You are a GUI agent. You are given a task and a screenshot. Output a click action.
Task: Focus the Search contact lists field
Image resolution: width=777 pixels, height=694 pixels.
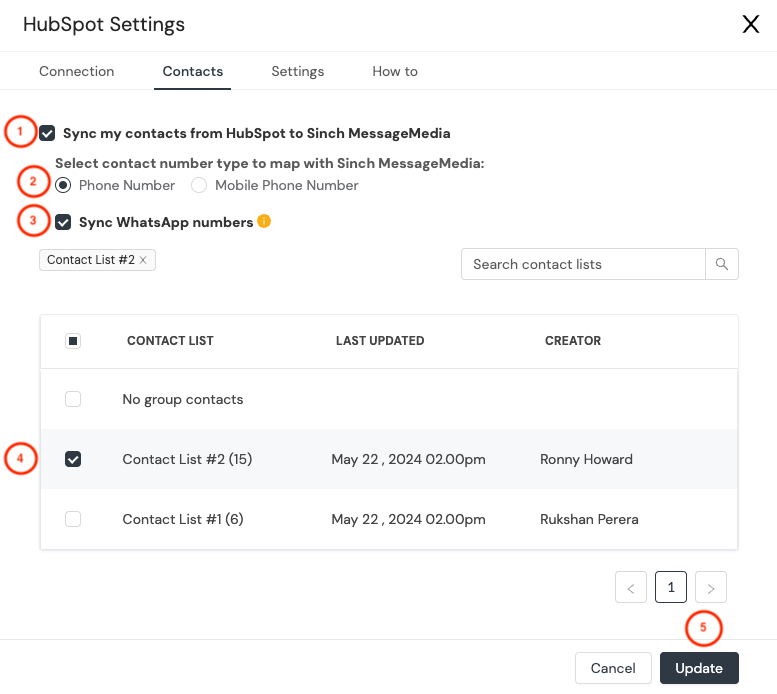click(x=583, y=264)
